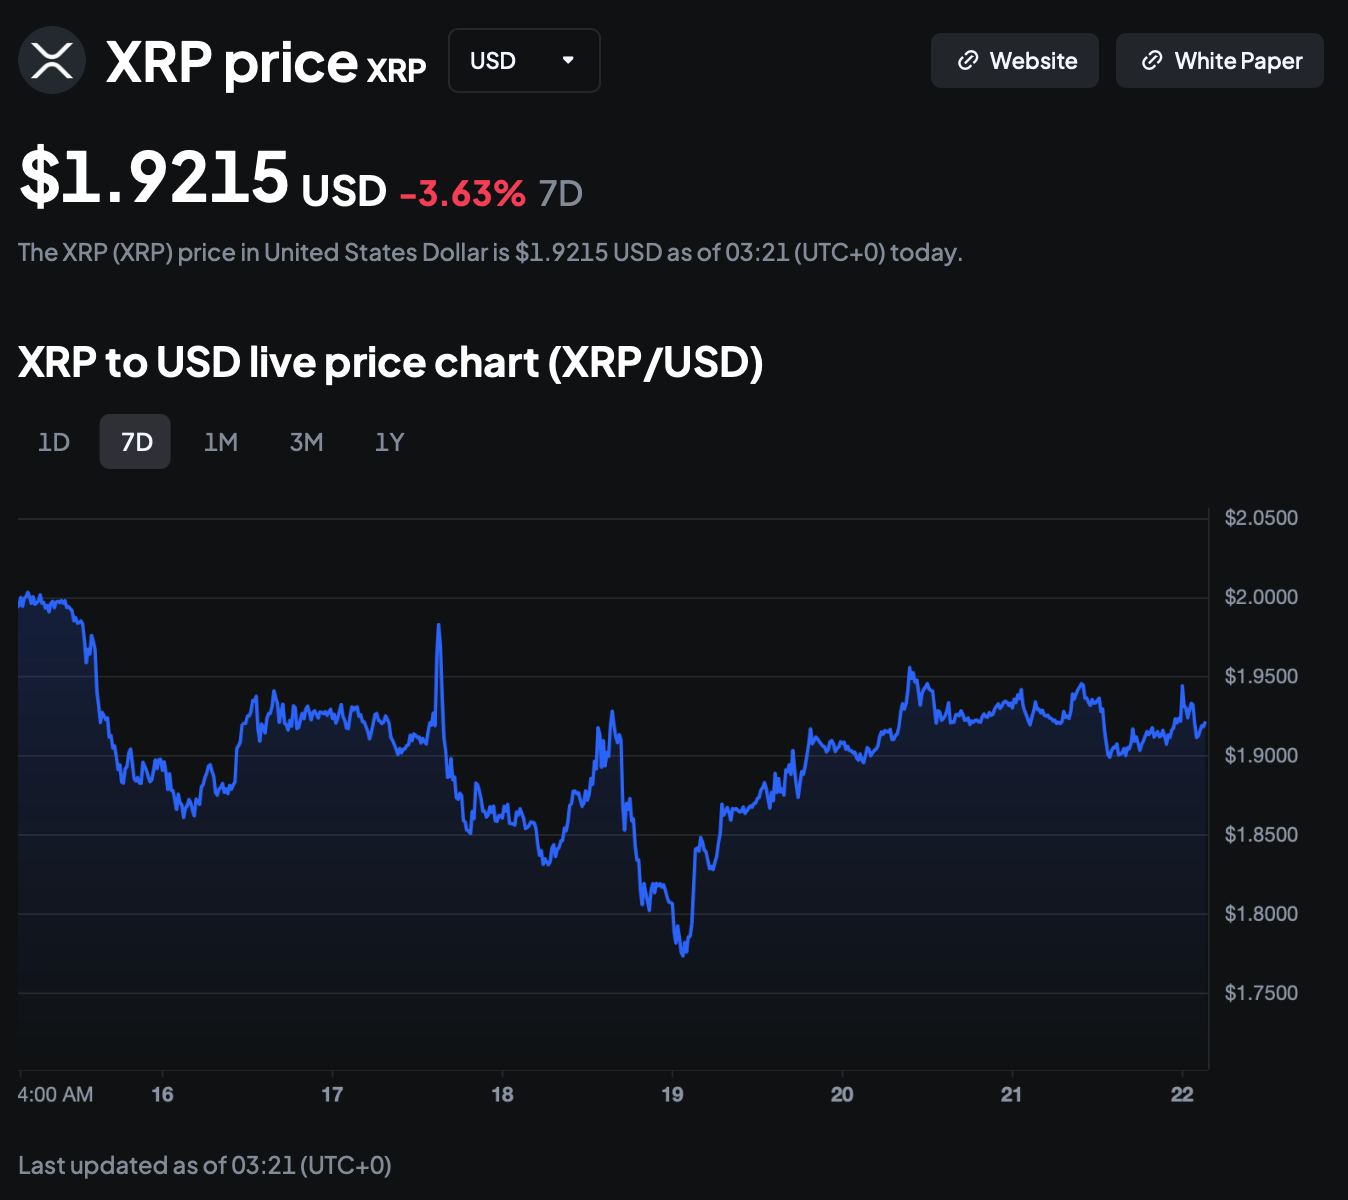The width and height of the screenshot is (1348, 1200).
Task: Open the White Paper link button
Action: [x=1219, y=61]
